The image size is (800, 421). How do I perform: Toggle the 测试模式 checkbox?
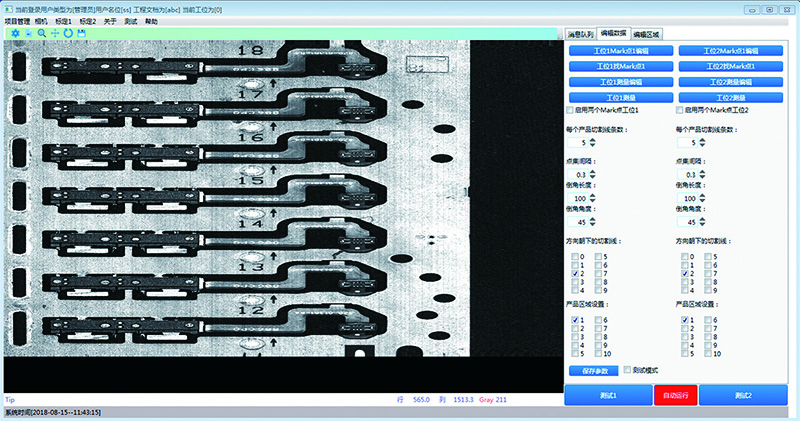[x=628, y=369]
